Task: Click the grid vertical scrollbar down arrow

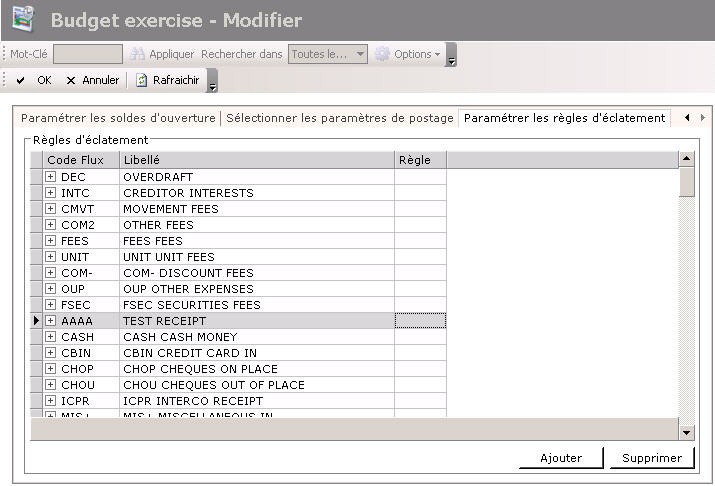Action: 686,432
